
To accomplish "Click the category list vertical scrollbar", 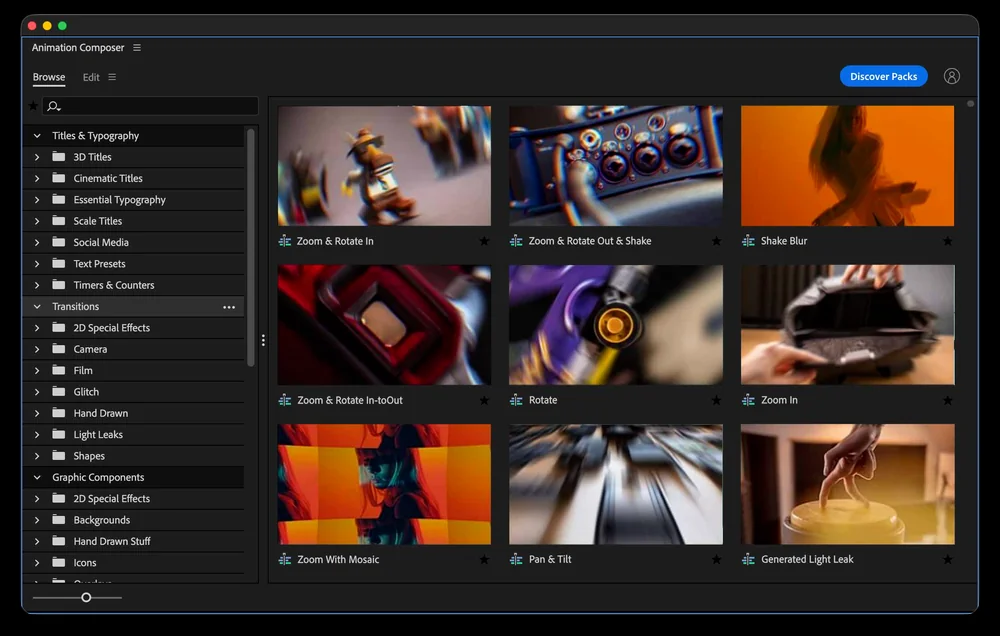I will tap(251, 248).
